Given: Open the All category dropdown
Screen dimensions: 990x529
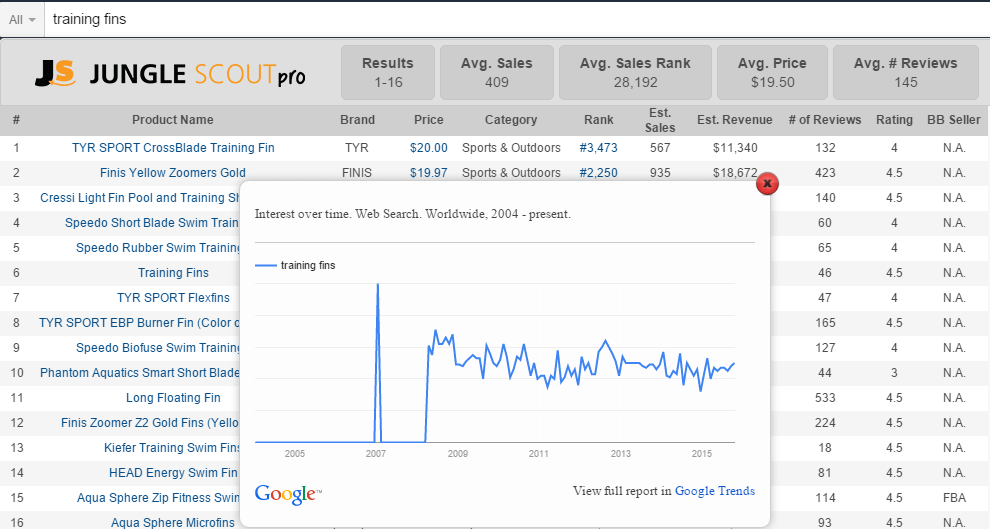Looking at the screenshot, I should tap(22, 20).
